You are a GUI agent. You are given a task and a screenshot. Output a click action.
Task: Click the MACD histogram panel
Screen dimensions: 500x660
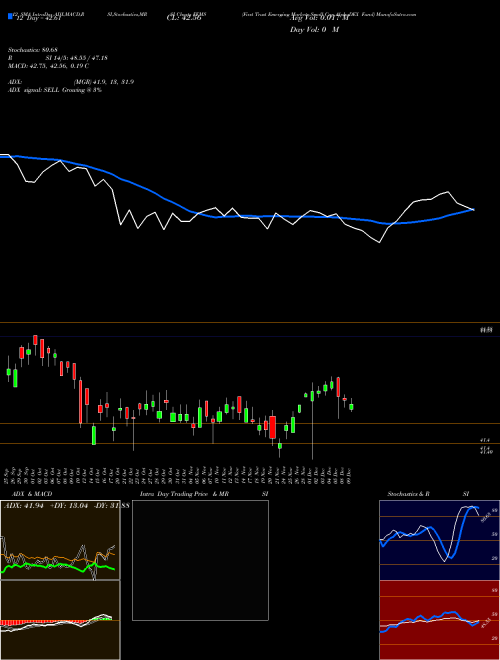[x=60, y=620]
